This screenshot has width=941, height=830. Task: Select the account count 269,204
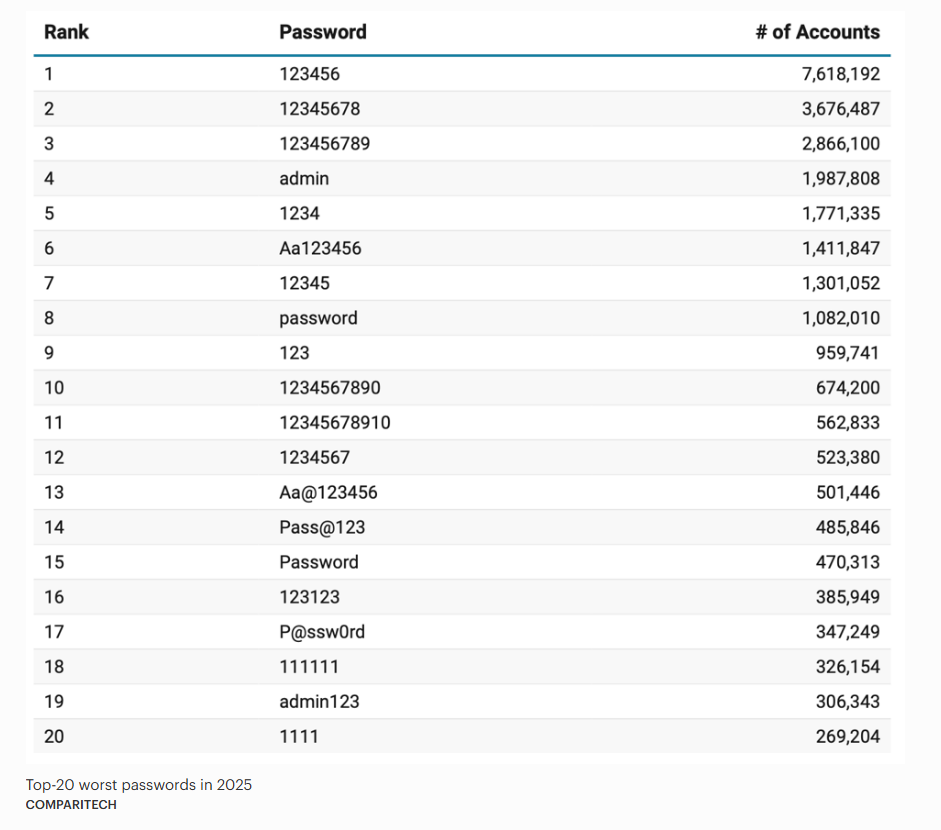(848, 737)
